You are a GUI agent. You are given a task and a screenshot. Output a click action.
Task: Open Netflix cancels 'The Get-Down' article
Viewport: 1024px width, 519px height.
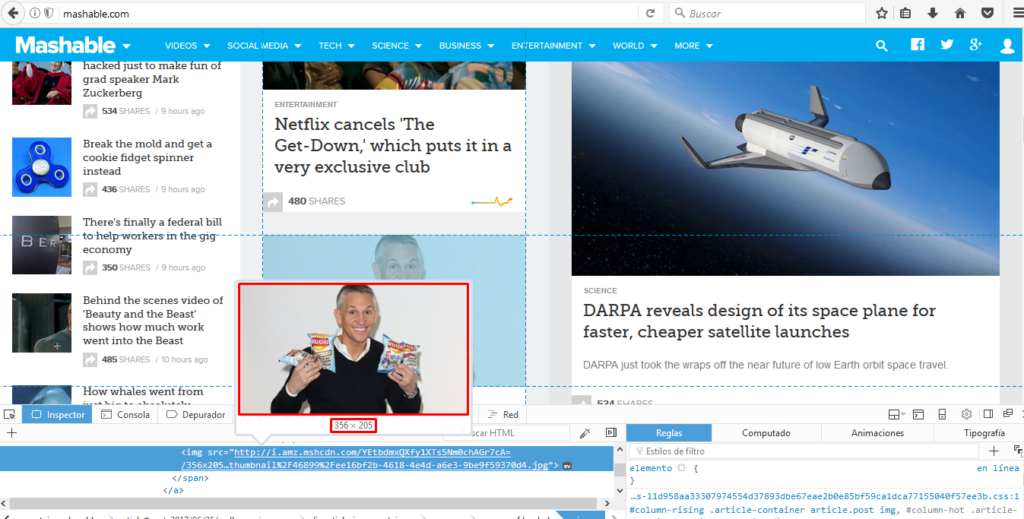(x=392, y=145)
